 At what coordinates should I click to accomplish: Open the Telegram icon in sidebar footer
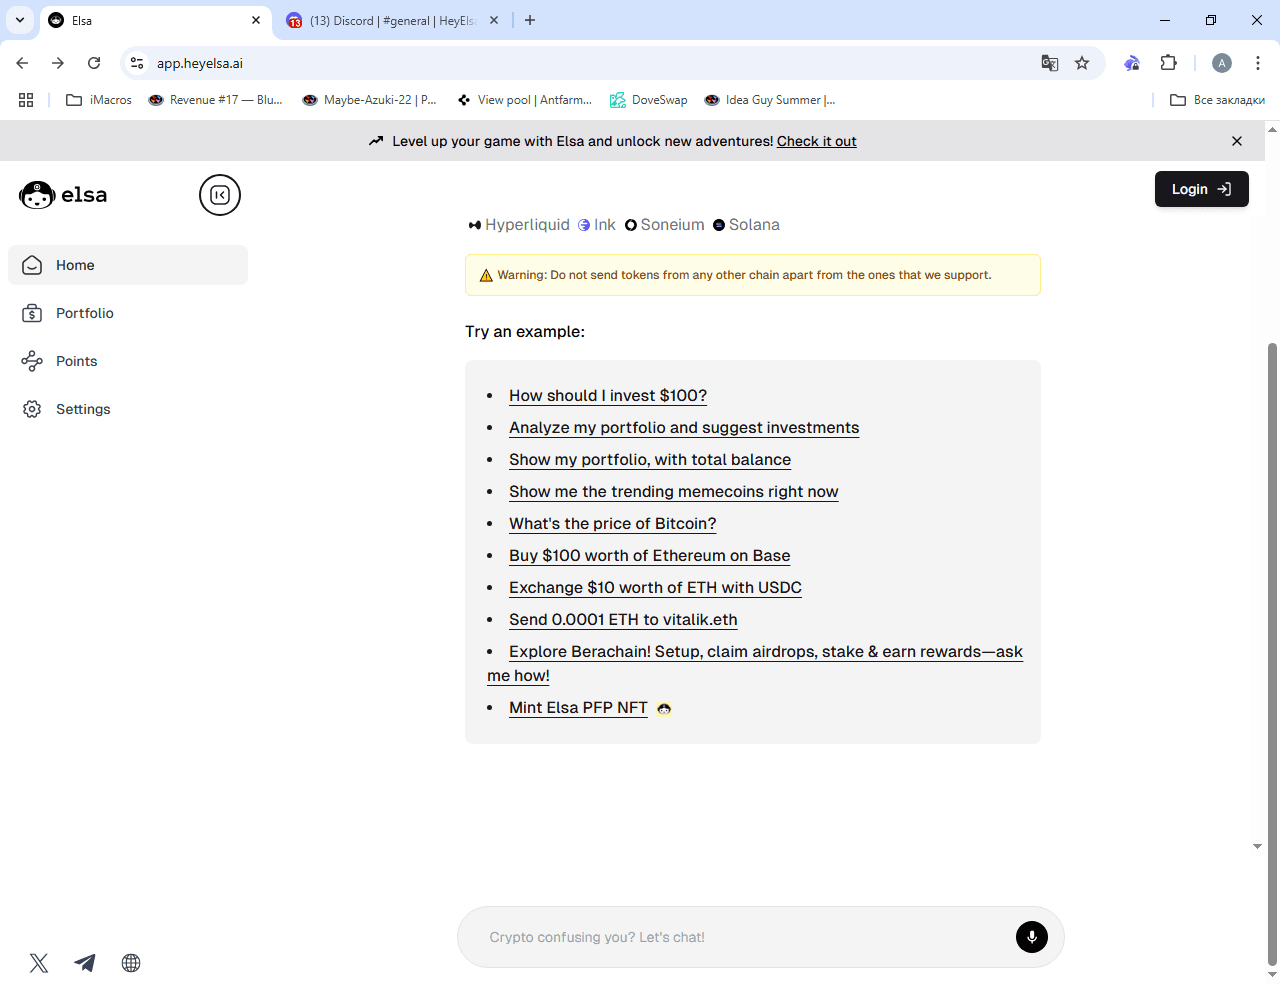pos(85,963)
